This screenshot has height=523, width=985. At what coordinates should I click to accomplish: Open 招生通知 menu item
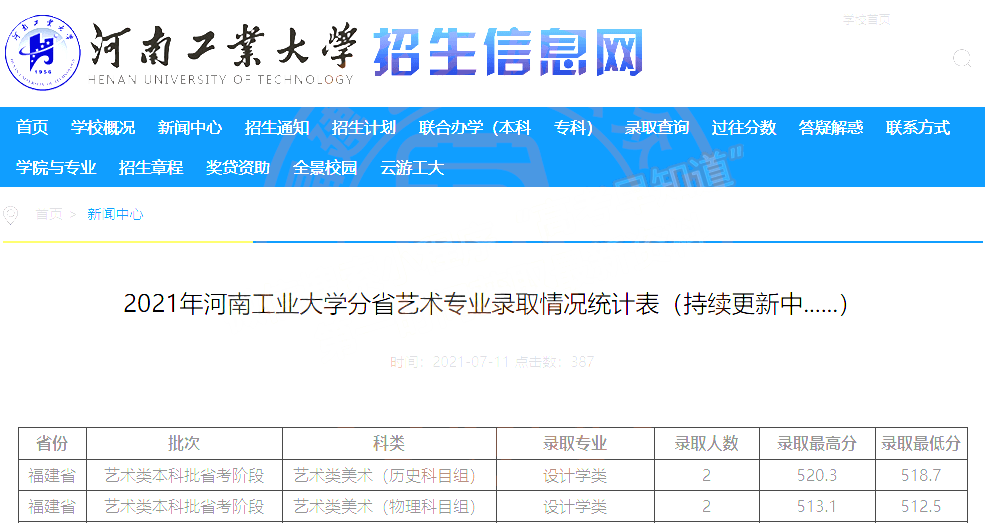point(276,127)
